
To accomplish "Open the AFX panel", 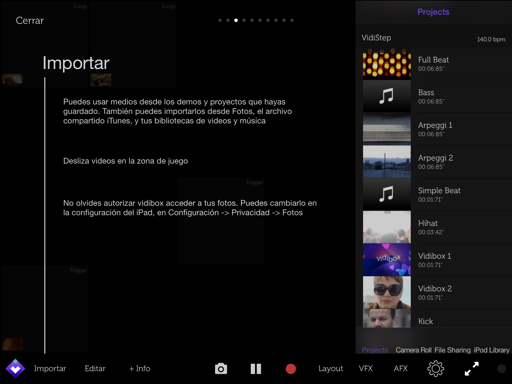I will coord(400,369).
